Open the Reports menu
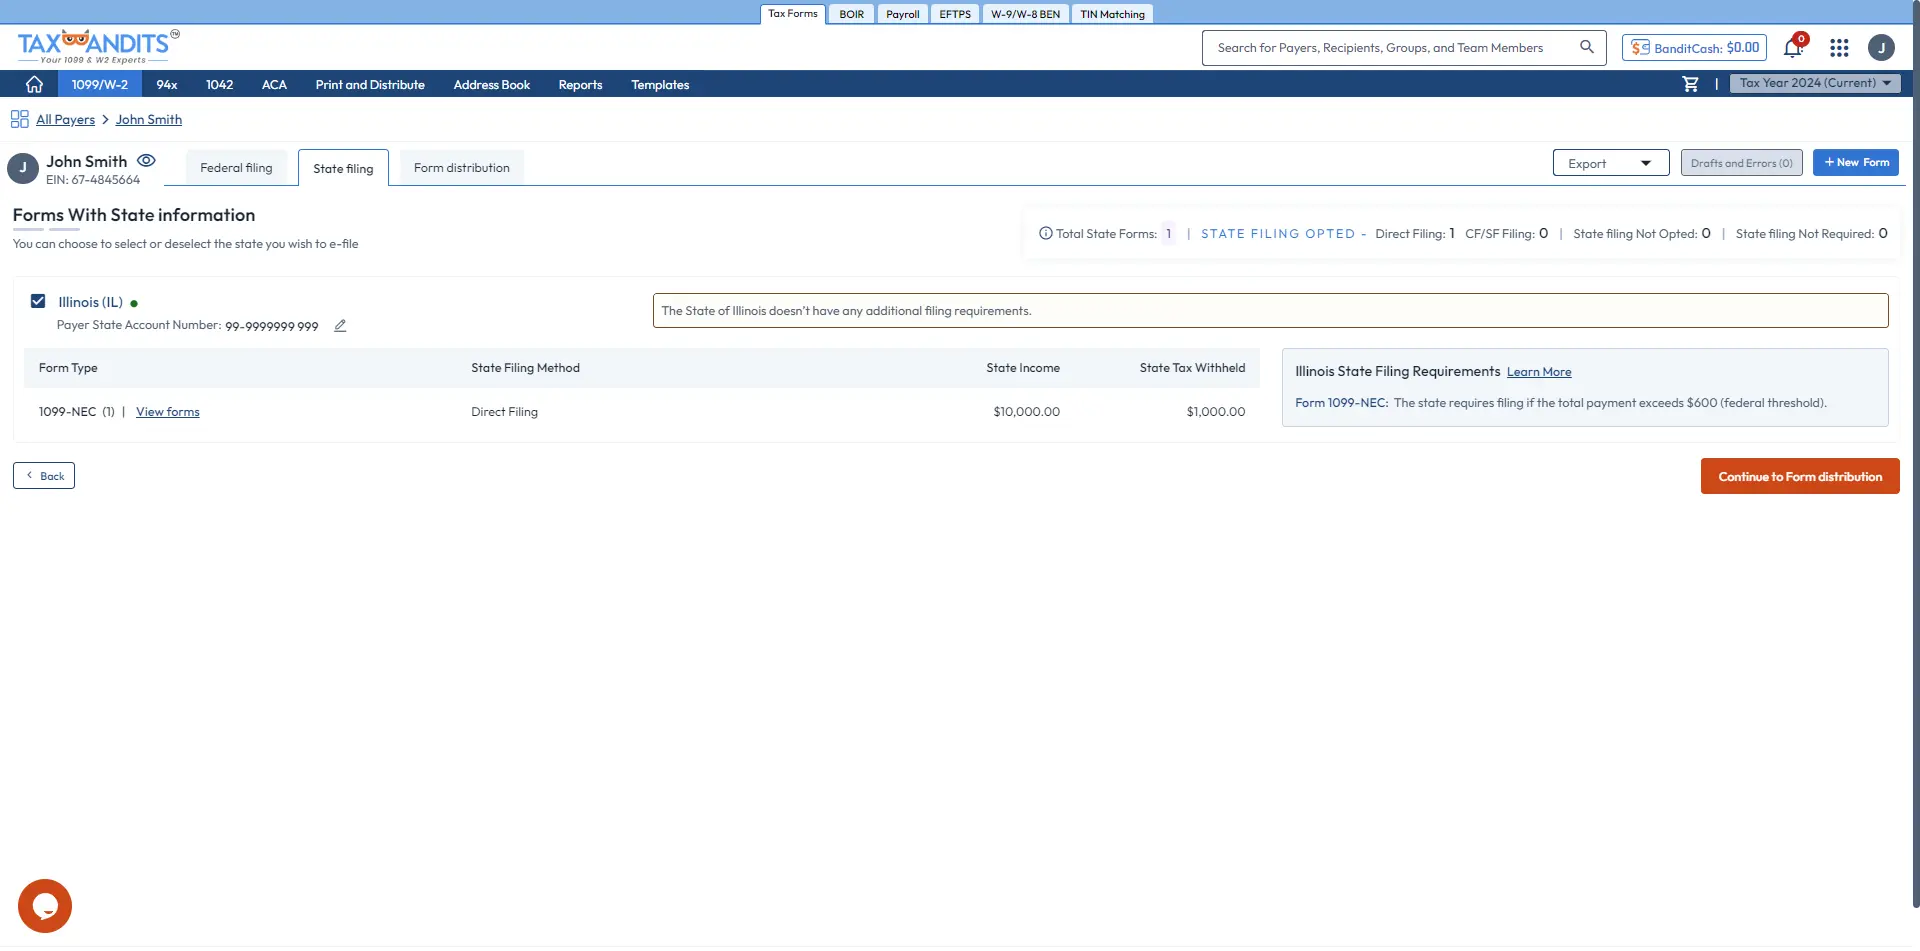Image resolution: width=1920 pixels, height=951 pixels. tap(580, 84)
